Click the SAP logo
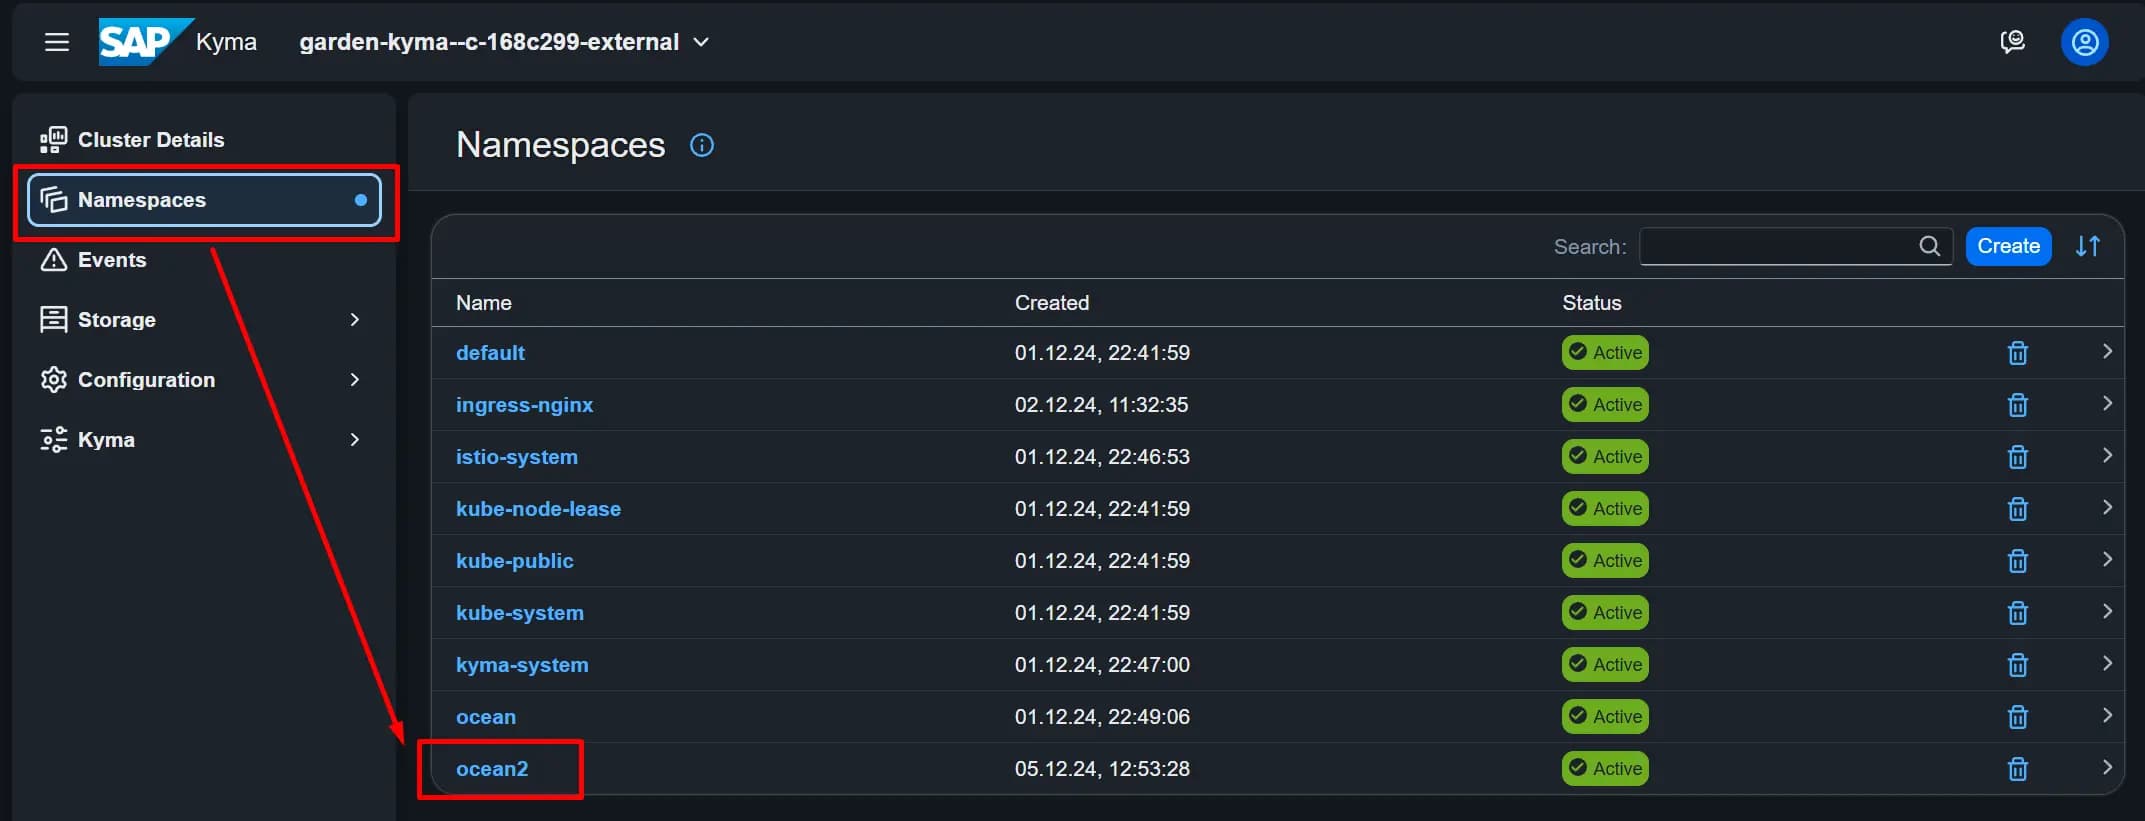Screen dimensions: 2145x821 point(145,42)
